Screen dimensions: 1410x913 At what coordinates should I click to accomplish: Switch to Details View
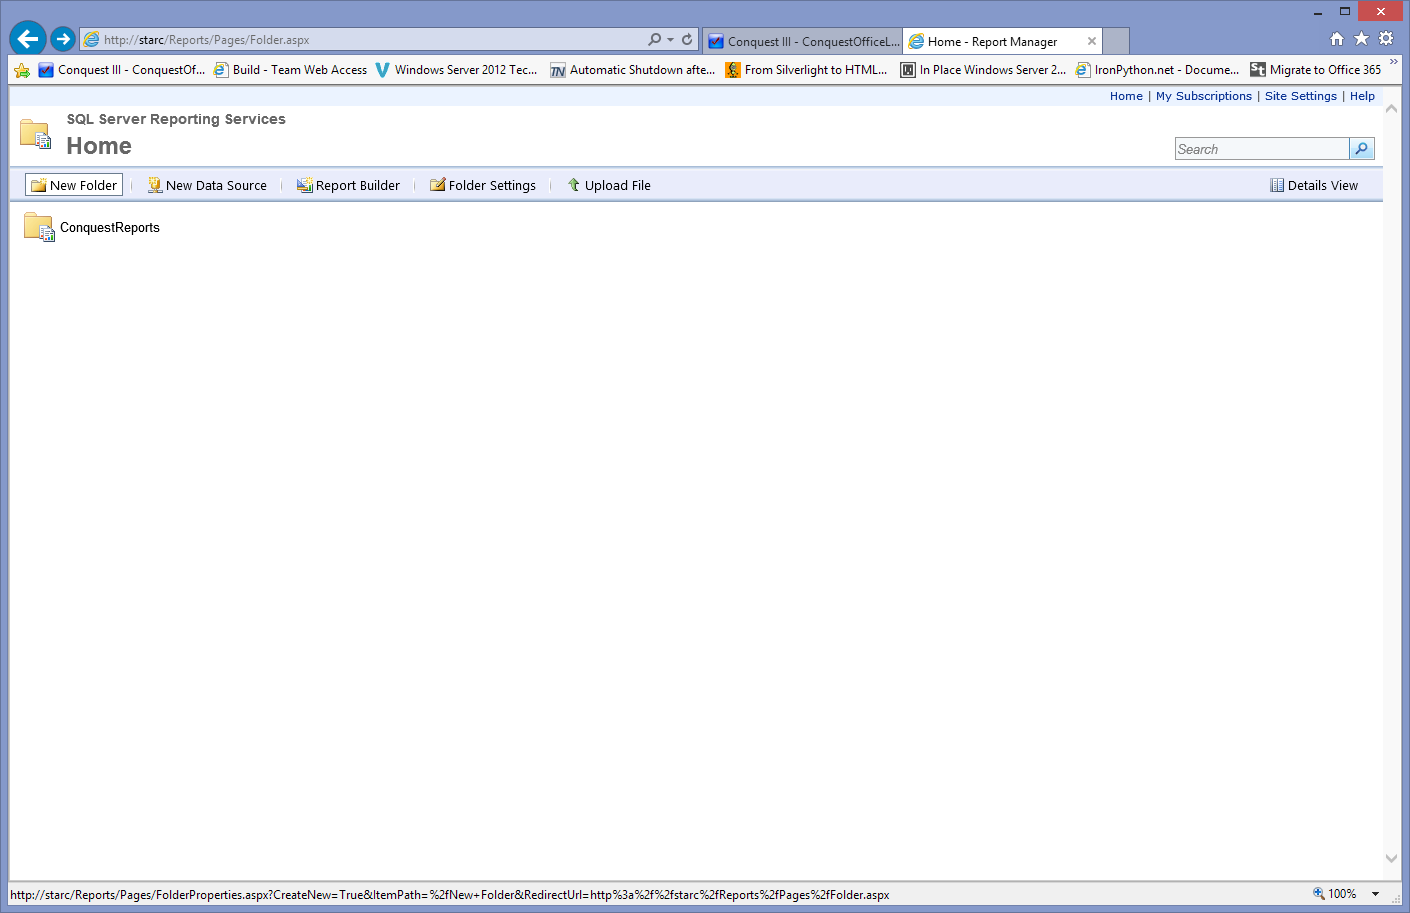1314,185
